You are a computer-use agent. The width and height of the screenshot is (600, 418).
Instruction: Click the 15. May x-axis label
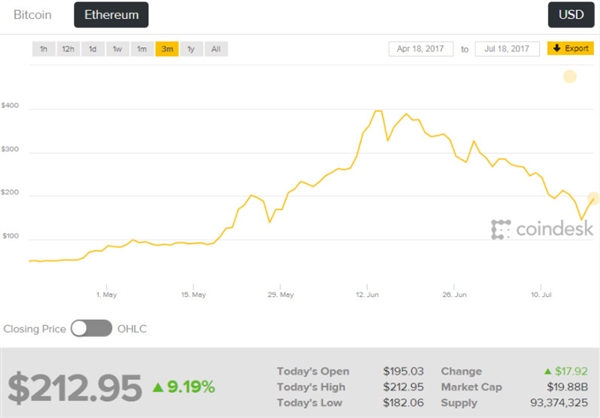[193, 295]
